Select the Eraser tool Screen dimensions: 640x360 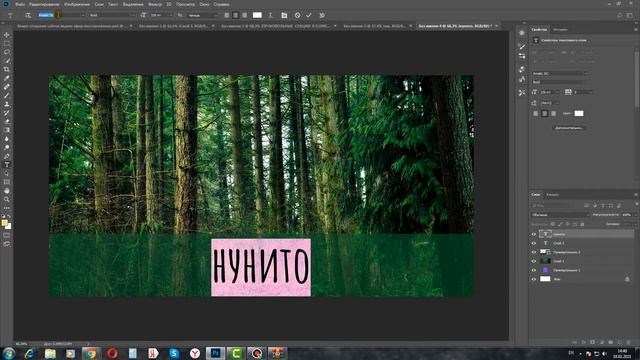(x=7, y=121)
